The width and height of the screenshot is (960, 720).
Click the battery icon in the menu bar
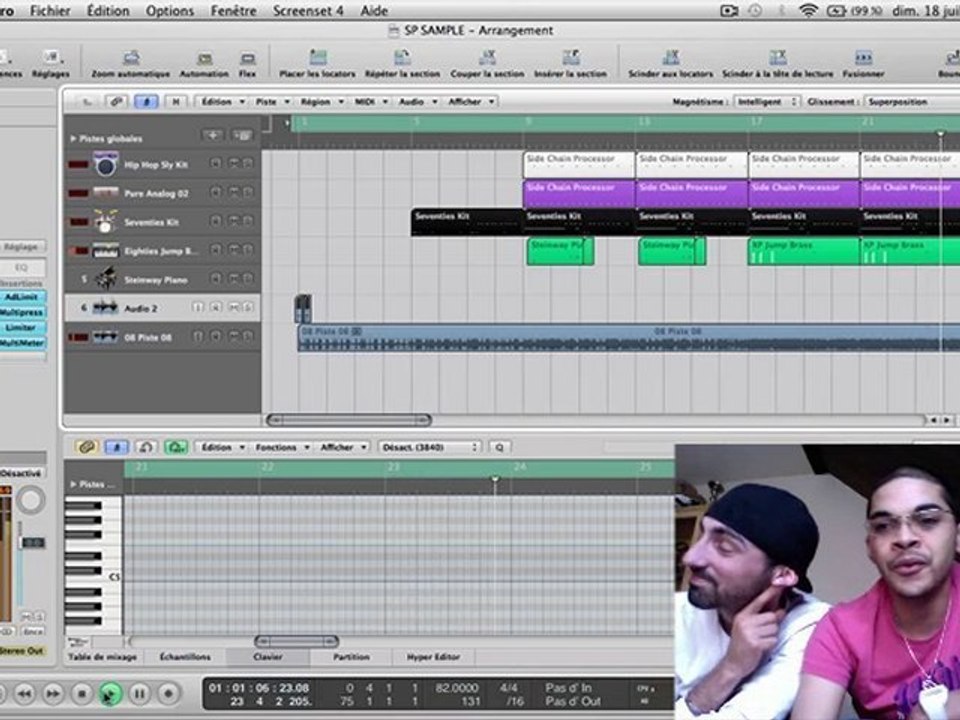coord(836,10)
